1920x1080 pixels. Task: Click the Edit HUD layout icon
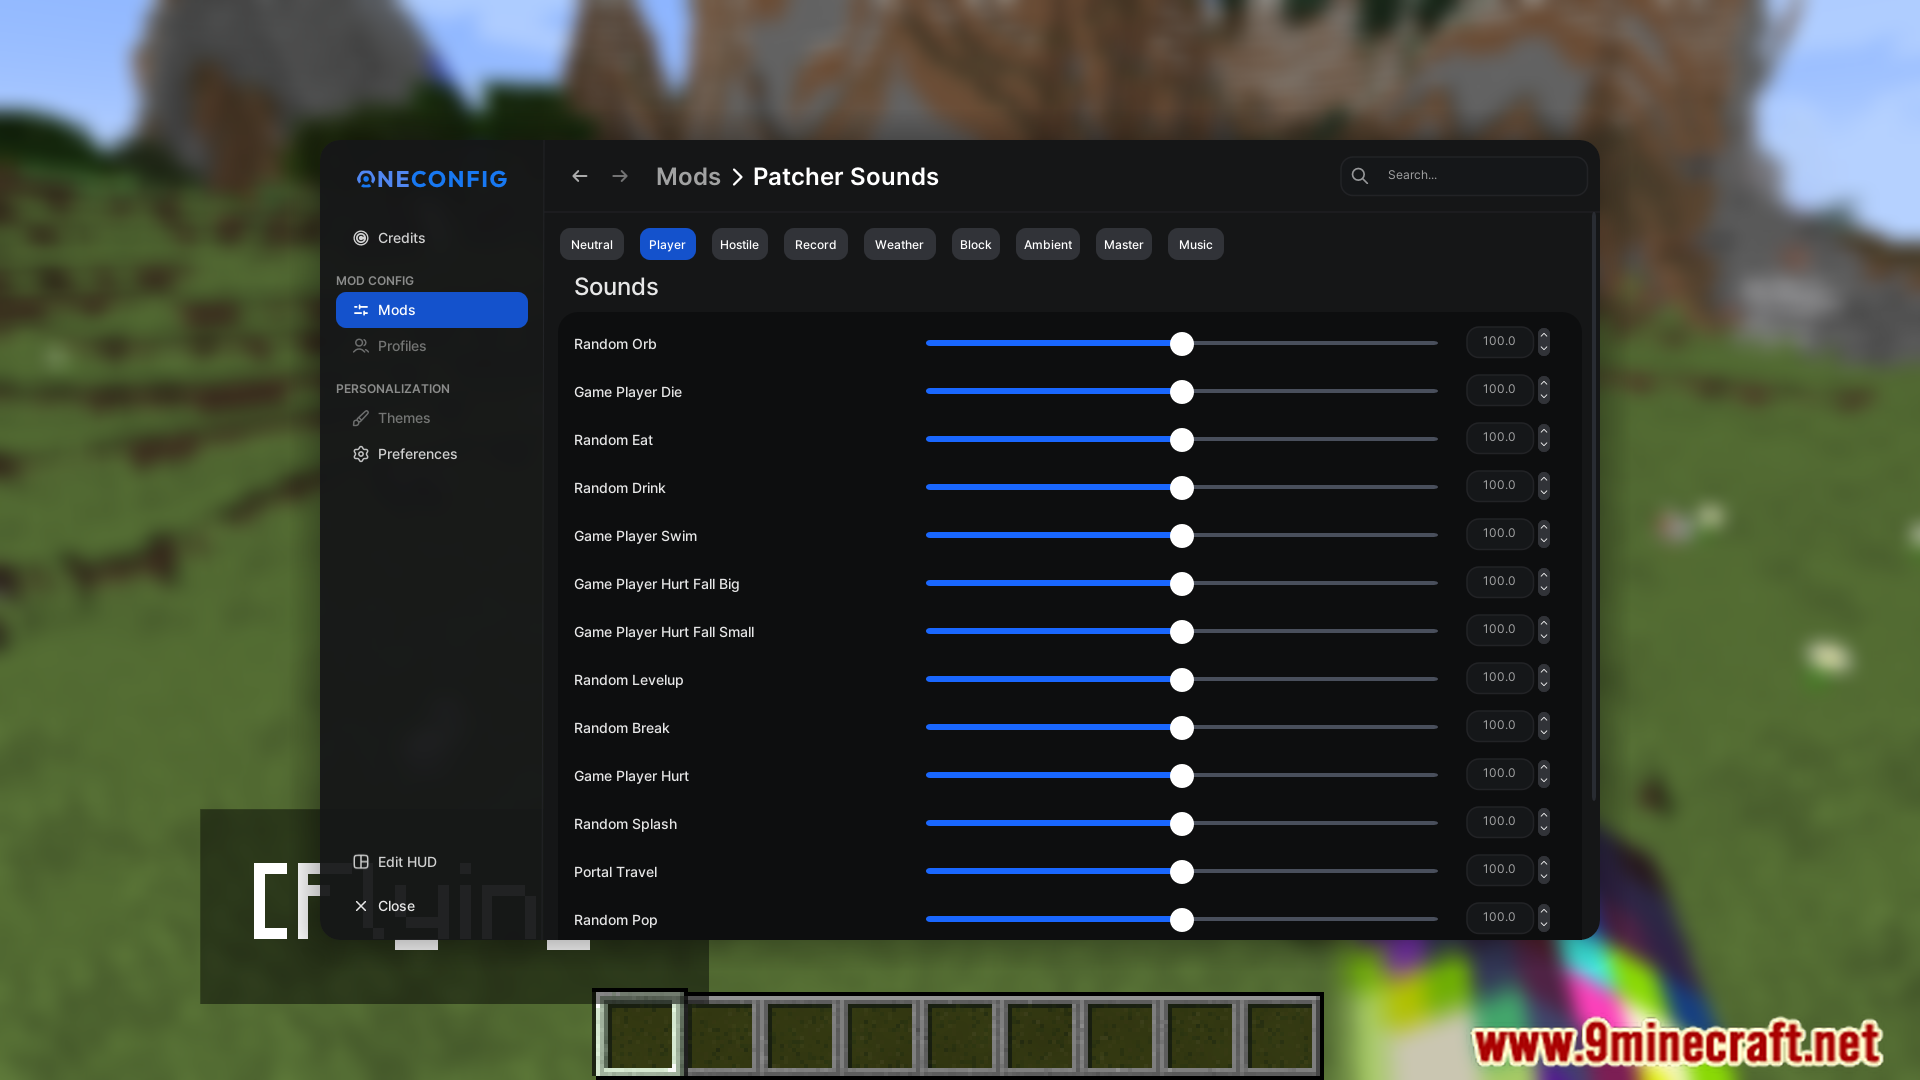coord(361,862)
